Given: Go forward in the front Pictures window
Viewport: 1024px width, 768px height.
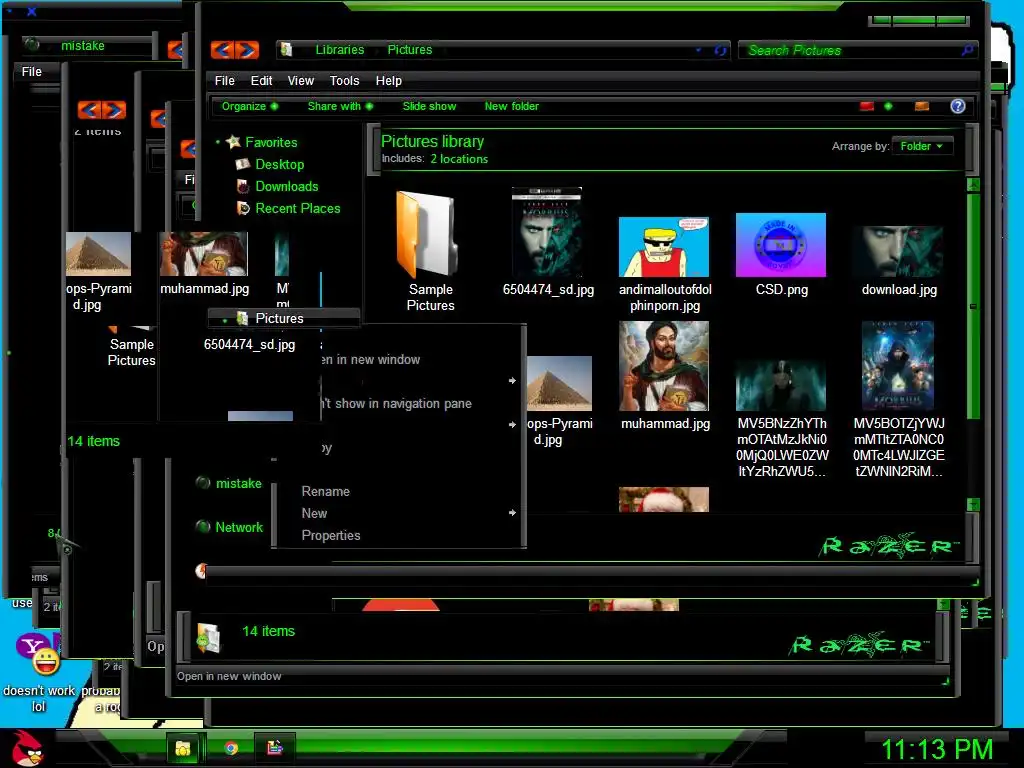Looking at the screenshot, I should [x=248, y=50].
